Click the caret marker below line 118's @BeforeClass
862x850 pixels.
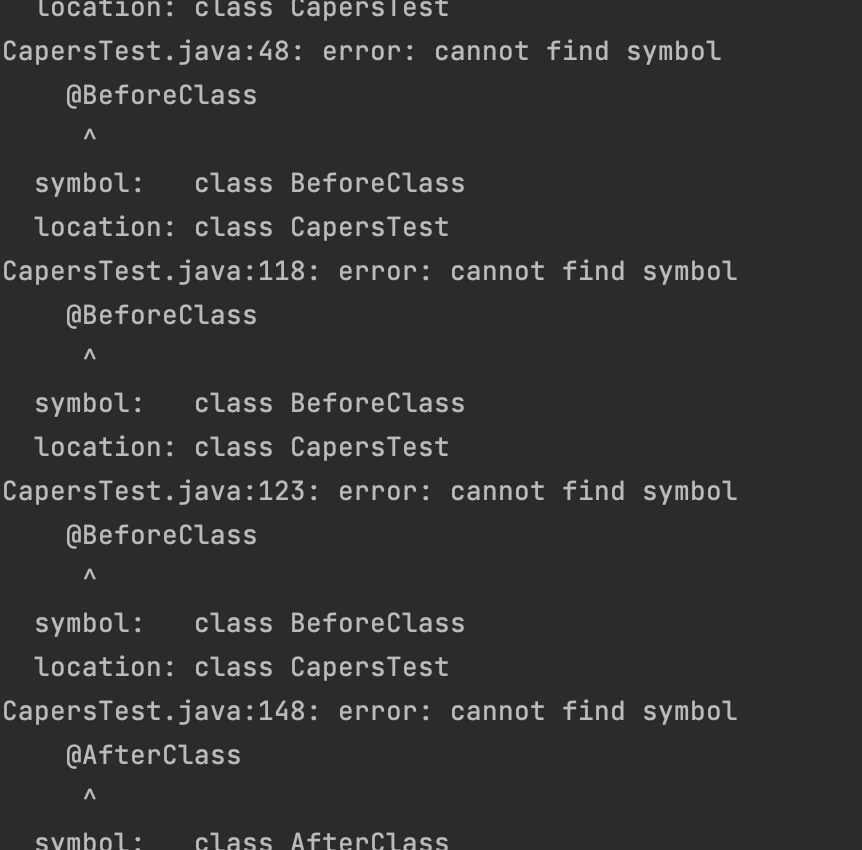pyautogui.click(x=90, y=357)
